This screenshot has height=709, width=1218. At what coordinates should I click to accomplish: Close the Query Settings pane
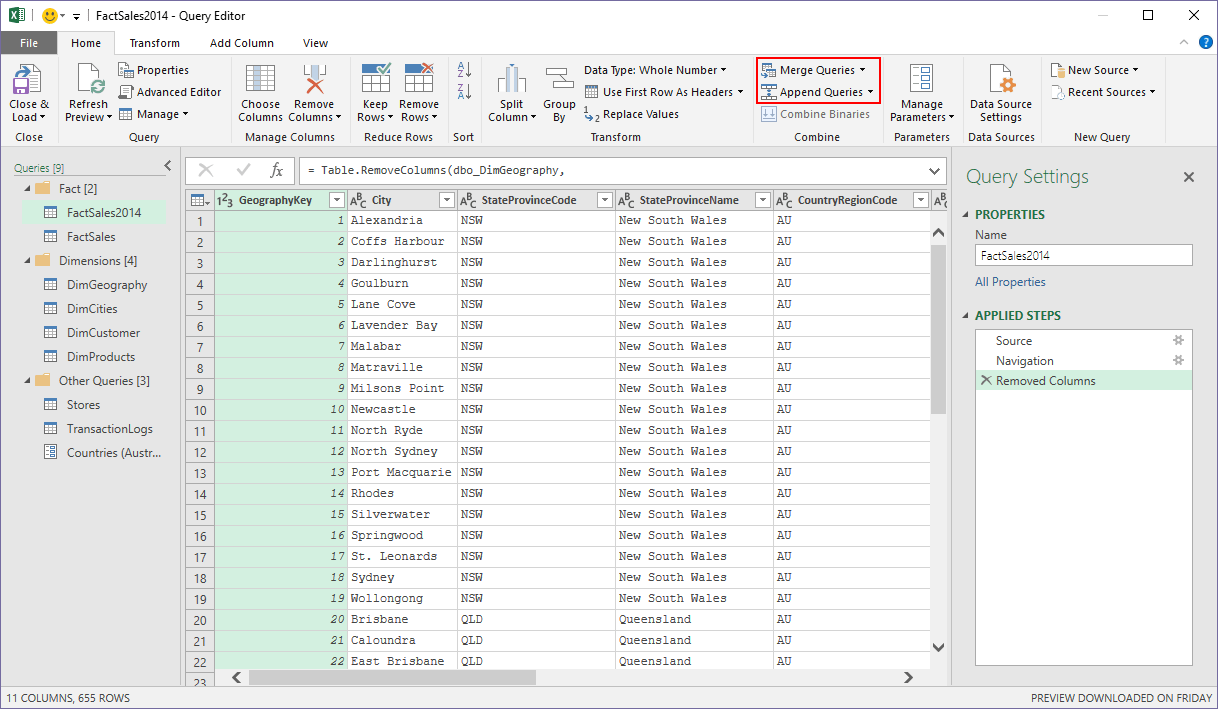(x=1189, y=177)
